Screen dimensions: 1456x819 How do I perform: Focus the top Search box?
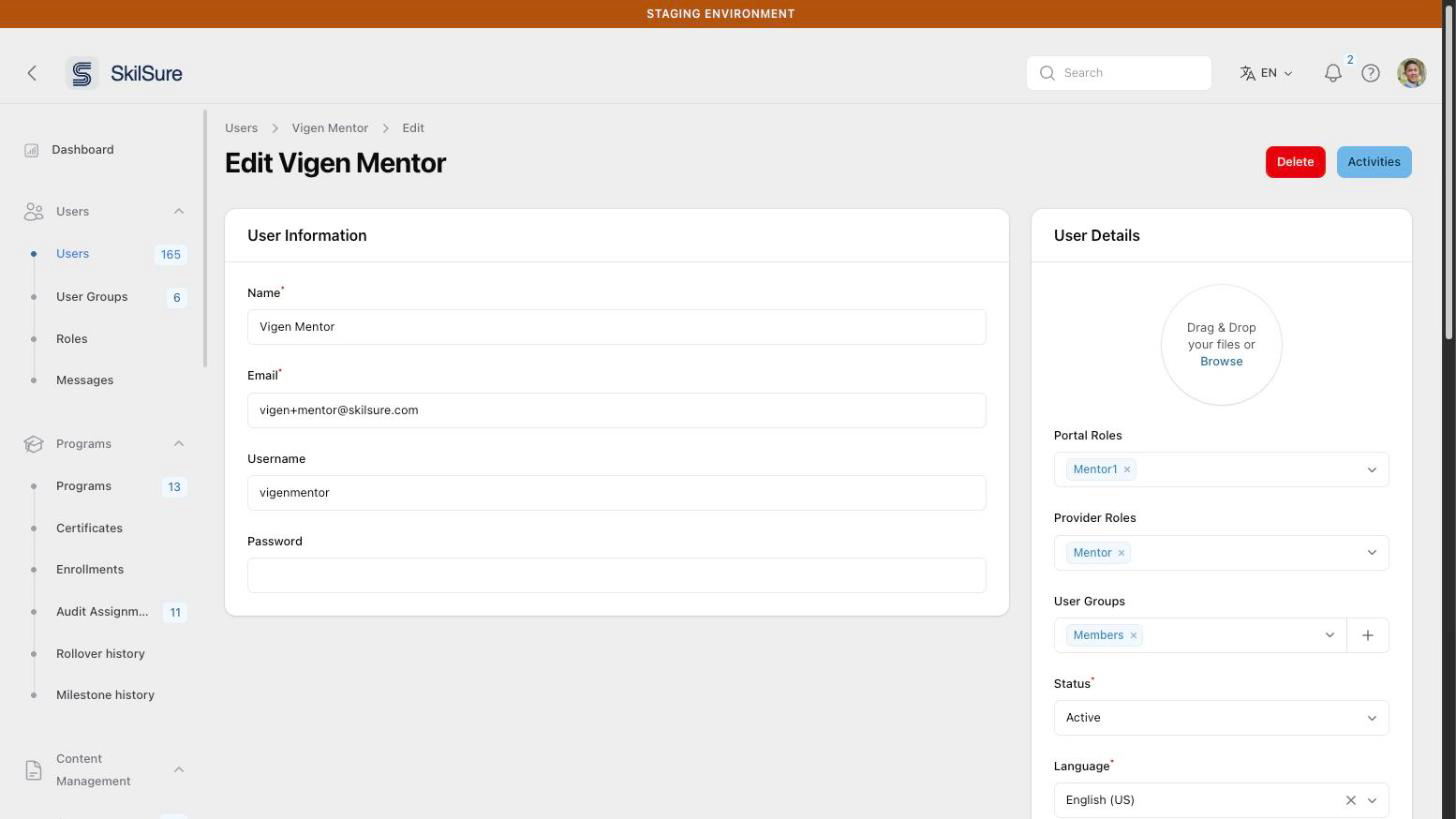point(1118,73)
